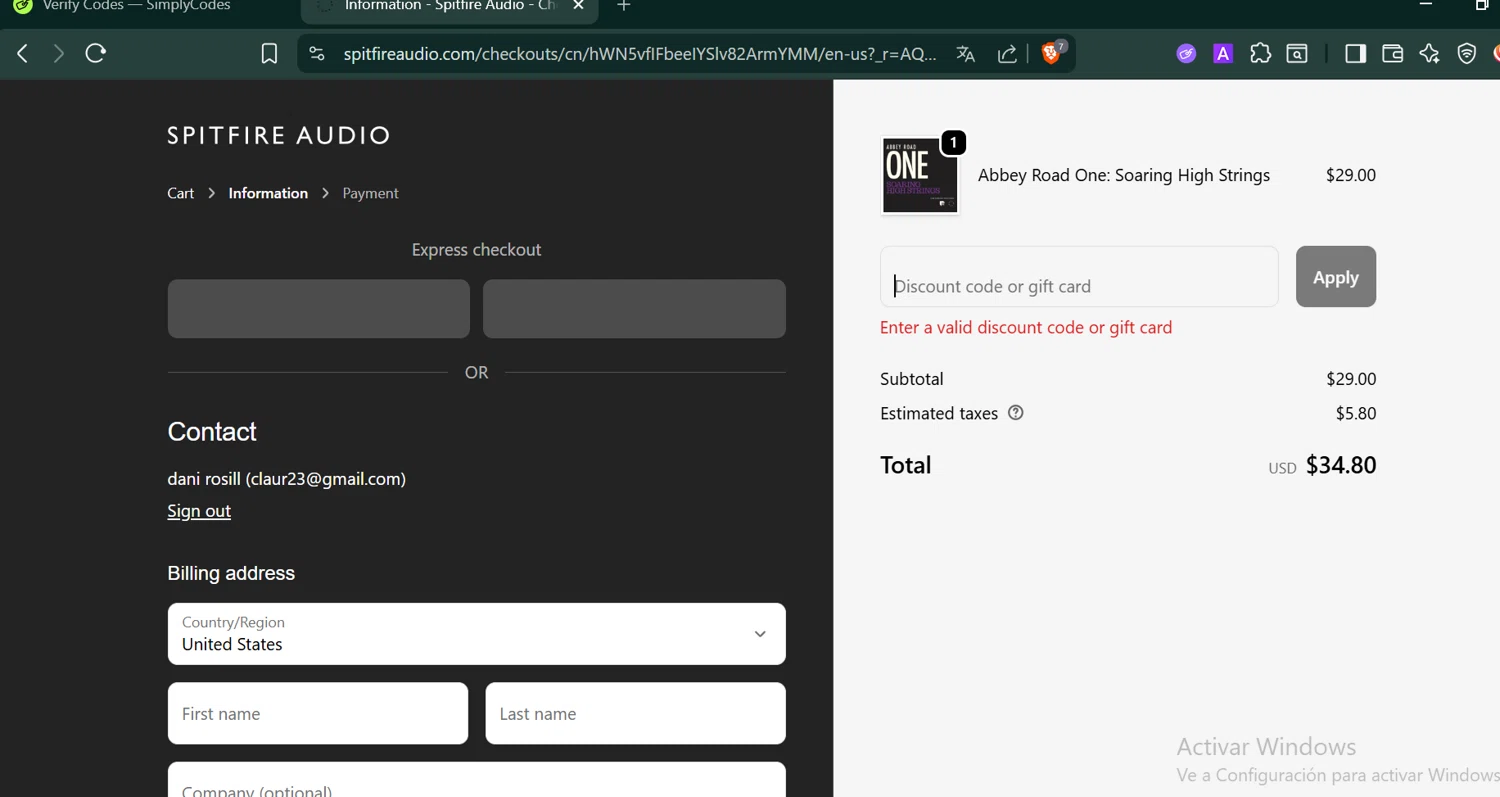Click the Company (optional) field
Image resolution: width=1500 pixels, height=797 pixels.
pos(476,780)
